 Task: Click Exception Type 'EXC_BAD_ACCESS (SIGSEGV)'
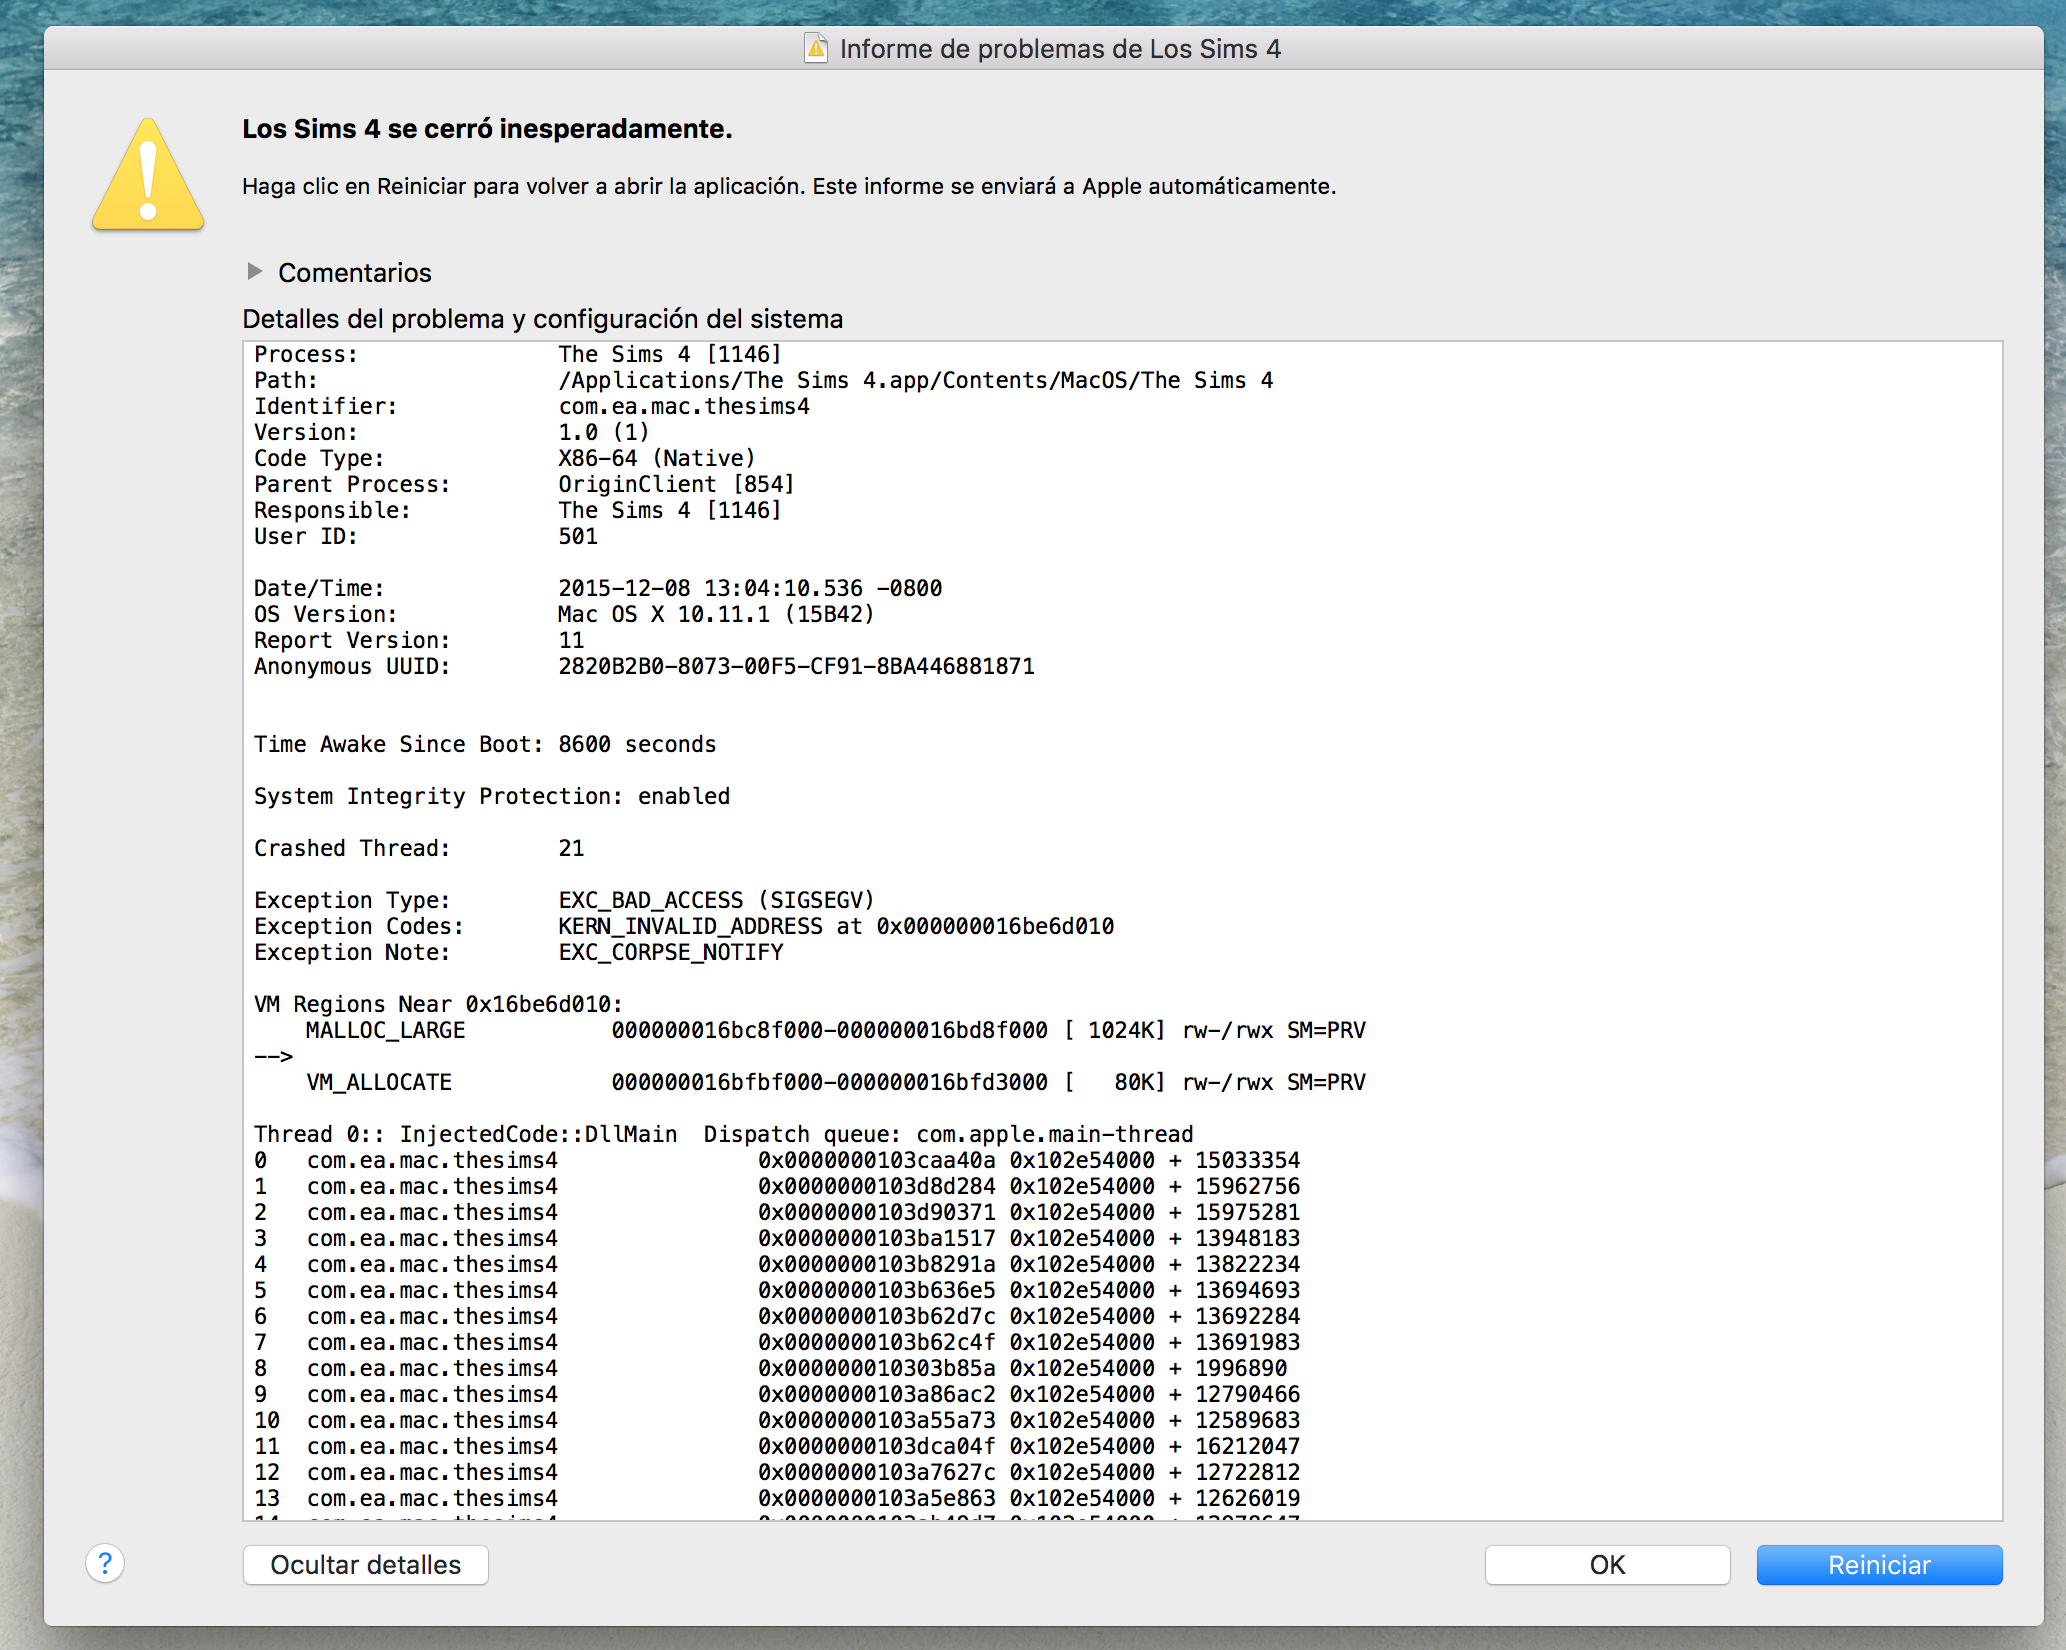(x=716, y=900)
